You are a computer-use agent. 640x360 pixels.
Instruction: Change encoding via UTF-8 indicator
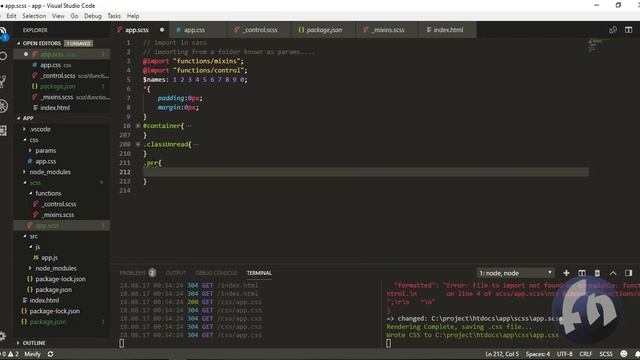click(x=564, y=354)
